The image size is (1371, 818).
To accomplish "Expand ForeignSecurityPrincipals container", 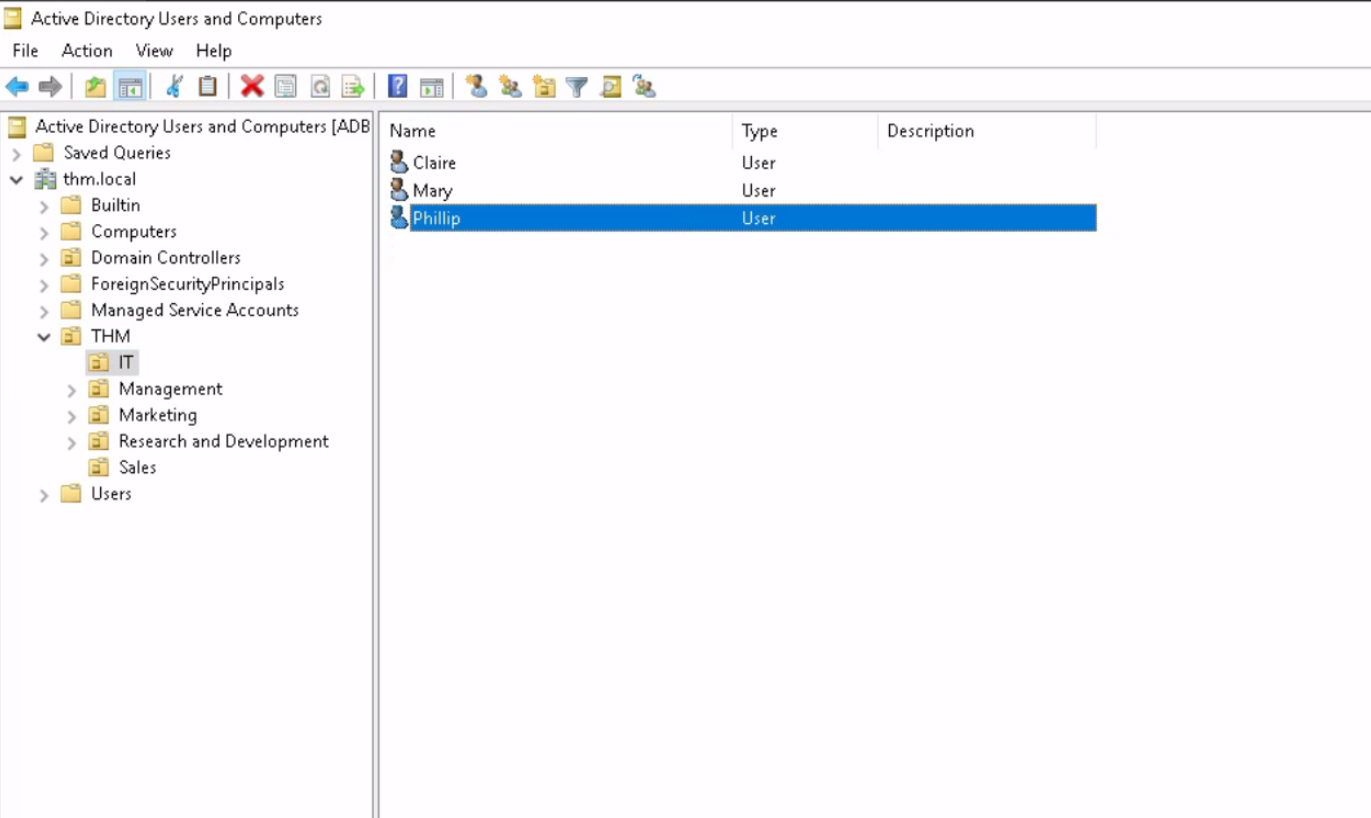I will 44,285.
